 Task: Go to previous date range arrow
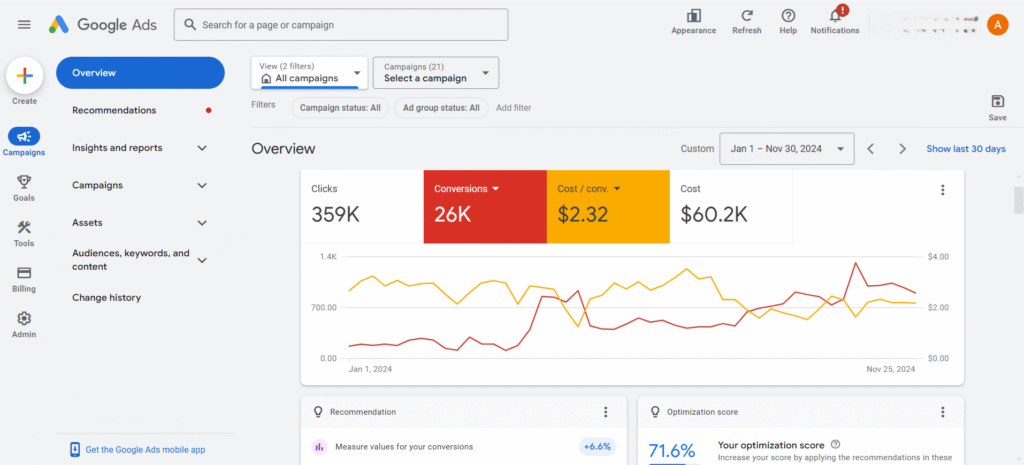coord(871,149)
